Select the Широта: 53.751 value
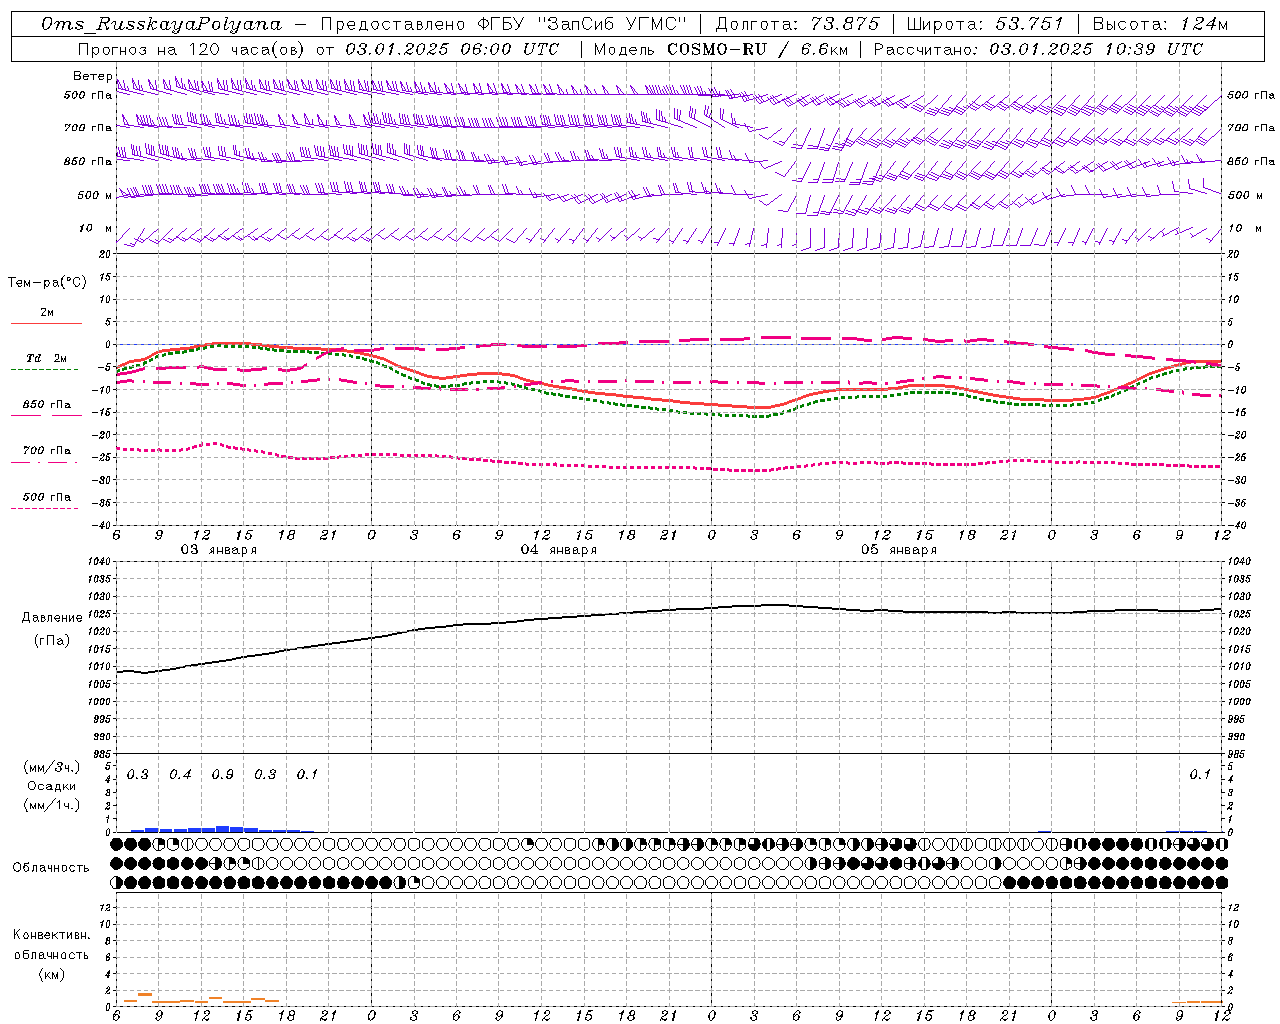The image size is (1280, 1024). pos(985,24)
